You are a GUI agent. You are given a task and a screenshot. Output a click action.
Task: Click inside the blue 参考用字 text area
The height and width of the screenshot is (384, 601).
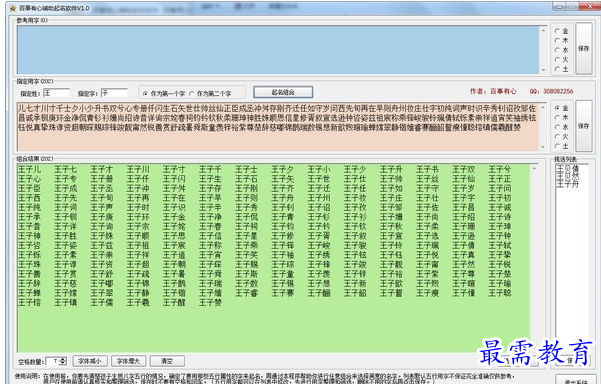[x=278, y=50]
